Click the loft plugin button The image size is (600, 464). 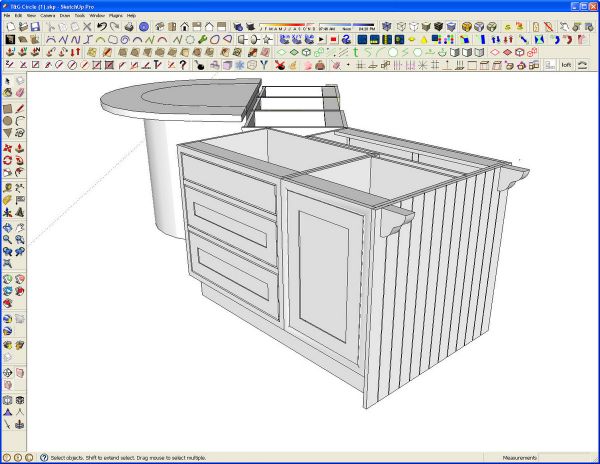[566, 65]
